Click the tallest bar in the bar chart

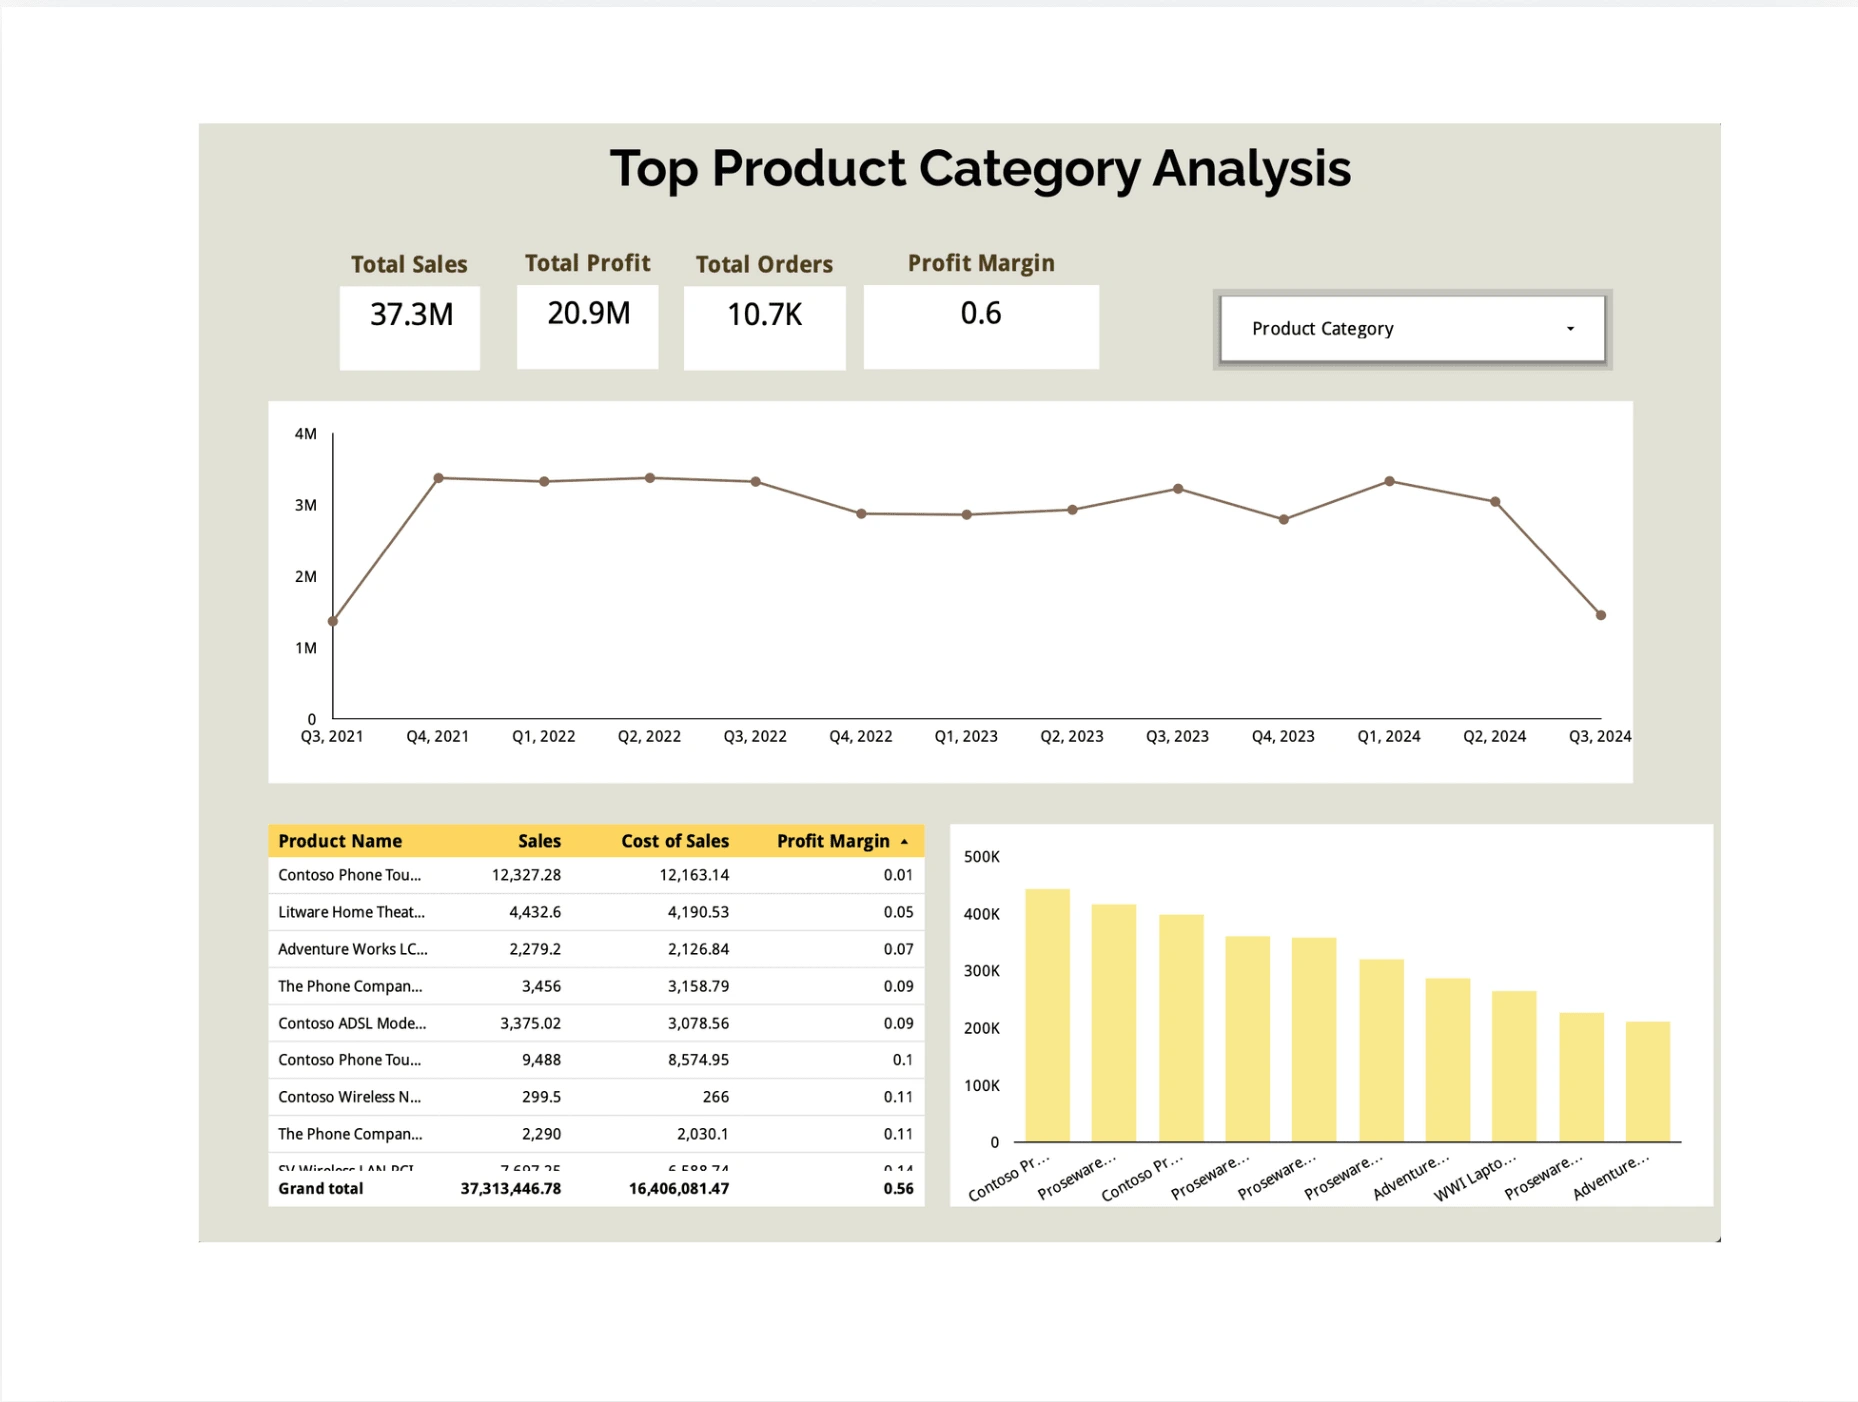tap(1047, 1015)
